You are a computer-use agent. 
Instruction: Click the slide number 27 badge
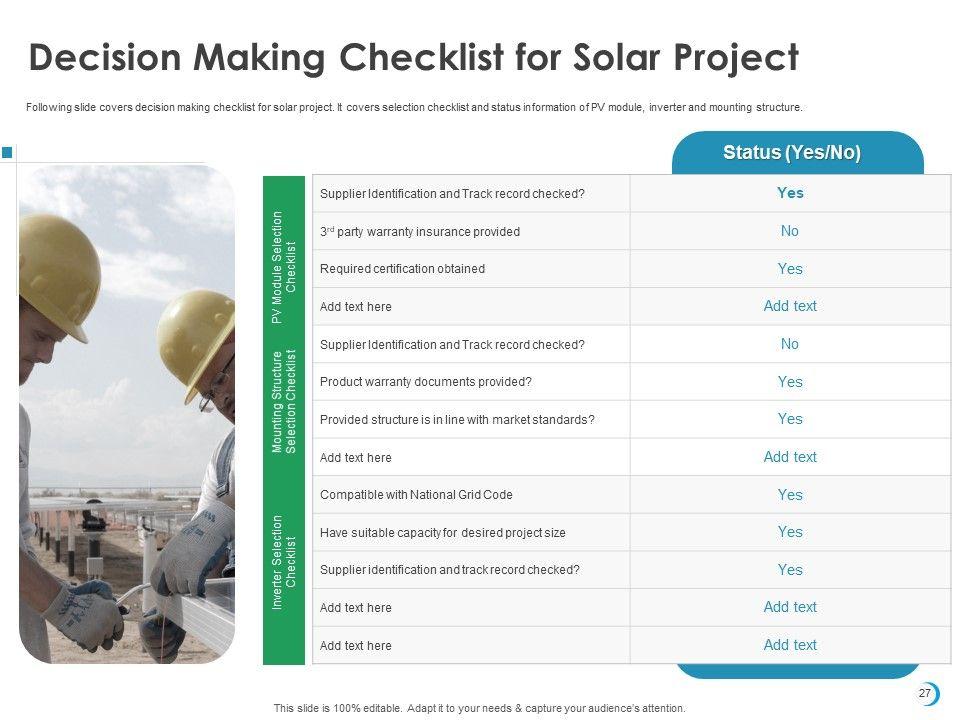click(x=925, y=694)
